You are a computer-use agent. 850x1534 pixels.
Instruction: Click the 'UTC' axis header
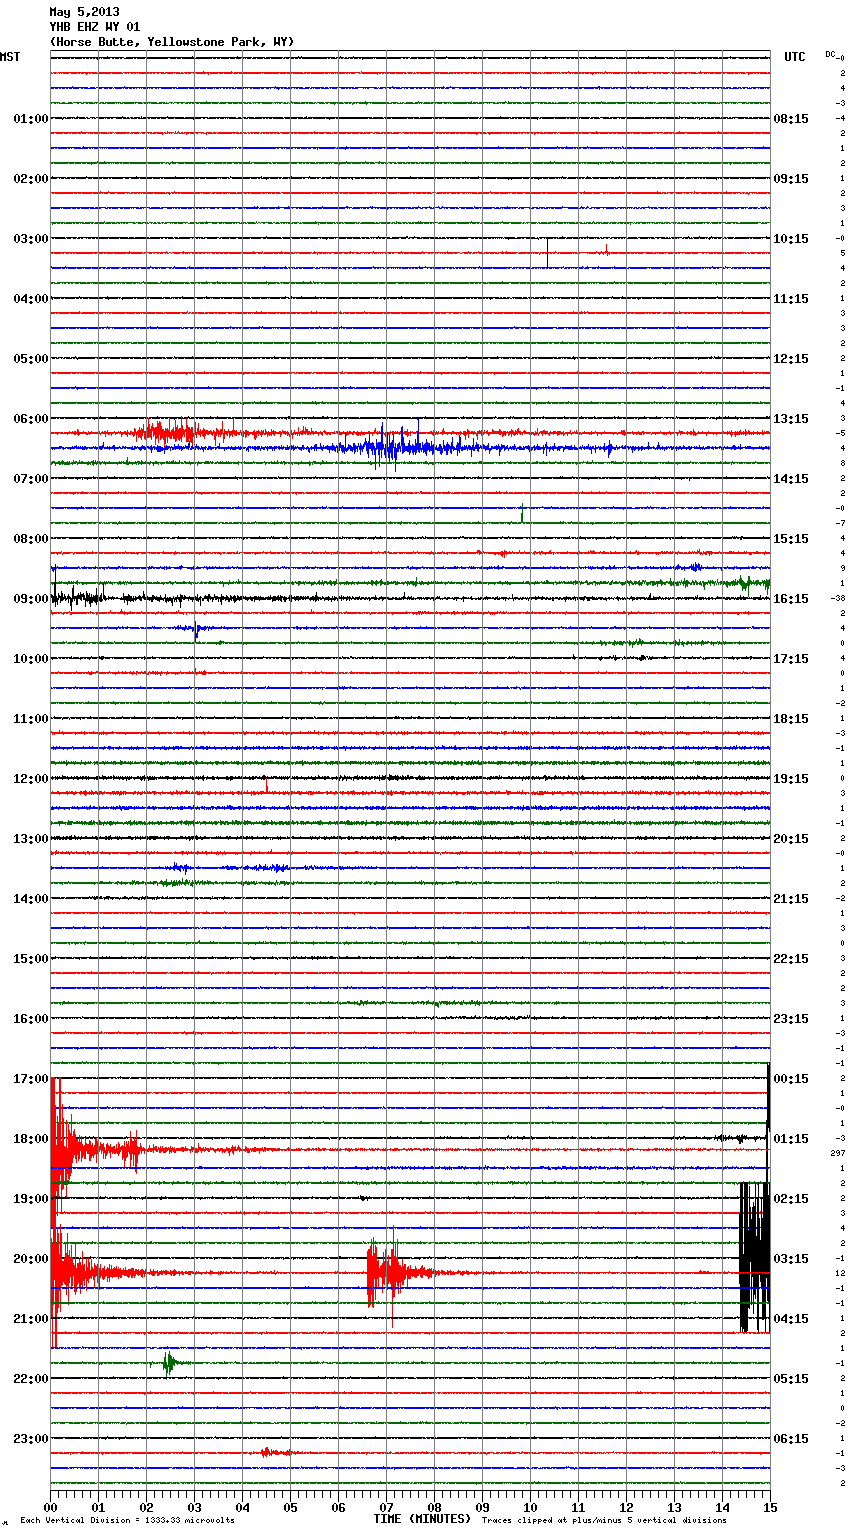tap(795, 57)
